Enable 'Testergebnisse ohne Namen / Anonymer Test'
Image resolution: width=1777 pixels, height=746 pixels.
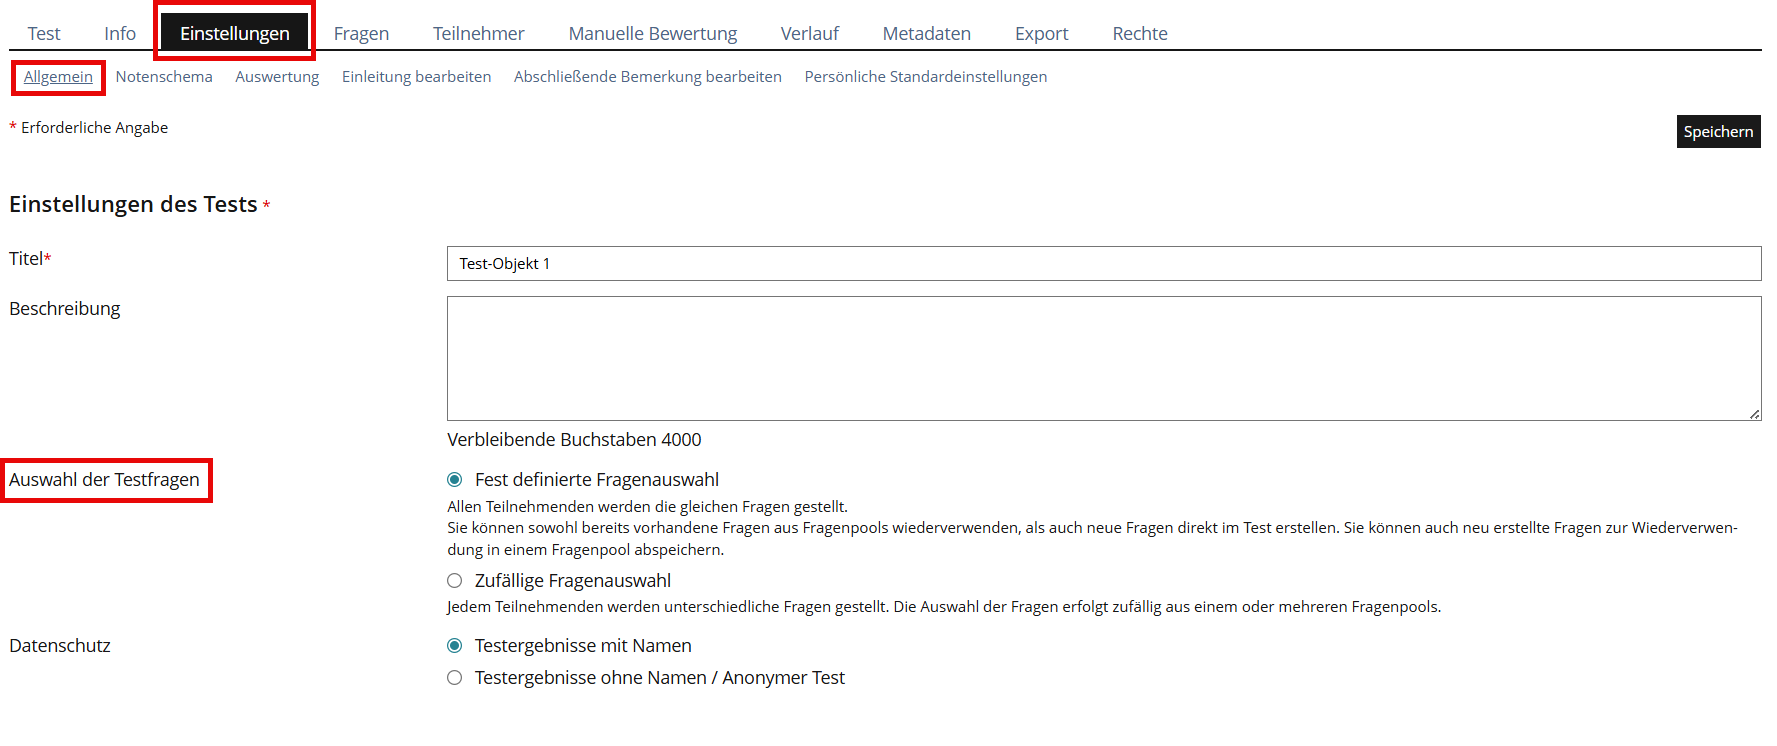(455, 678)
